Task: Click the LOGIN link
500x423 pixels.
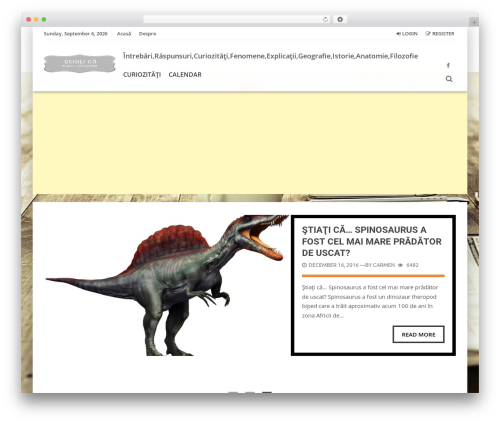Action: coord(407,34)
